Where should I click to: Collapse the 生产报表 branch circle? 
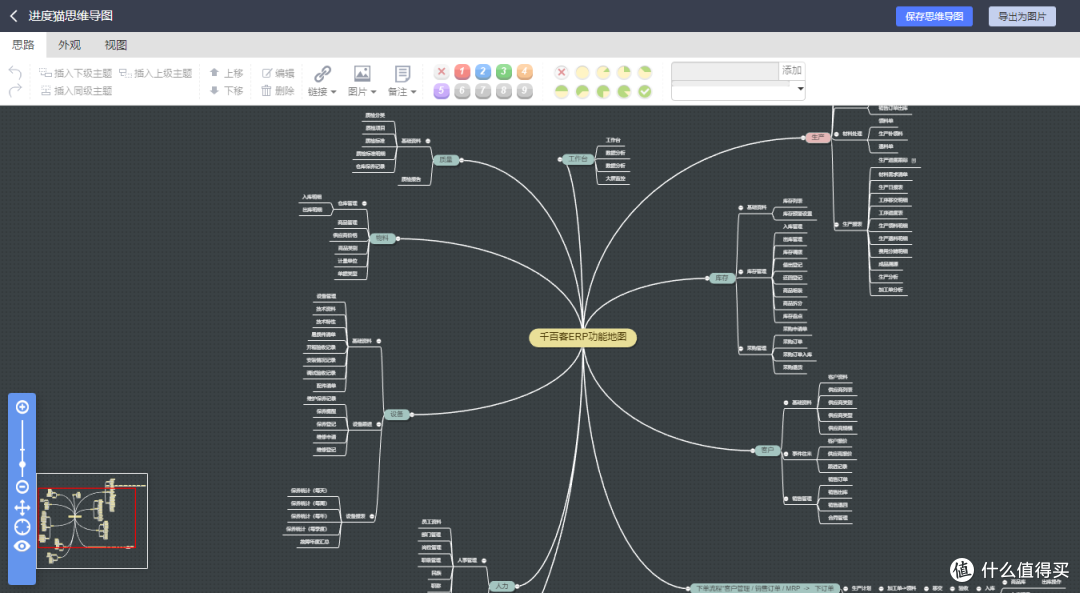[x=836, y=225]
